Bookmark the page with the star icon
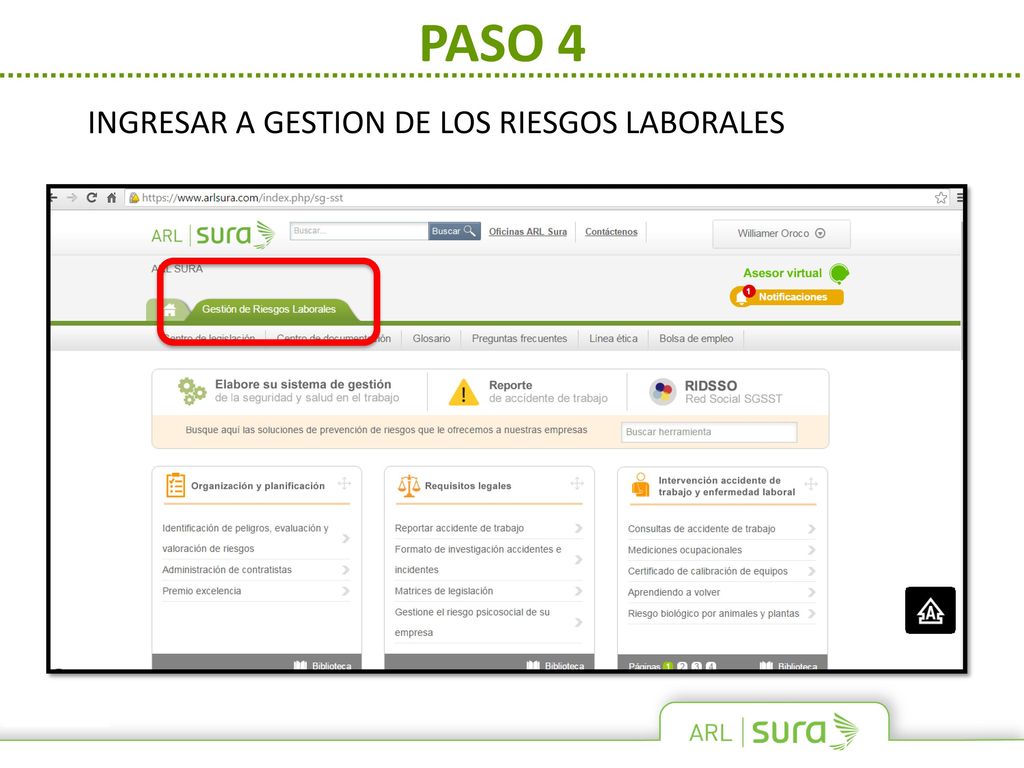1024x768 pixels. 940,197
